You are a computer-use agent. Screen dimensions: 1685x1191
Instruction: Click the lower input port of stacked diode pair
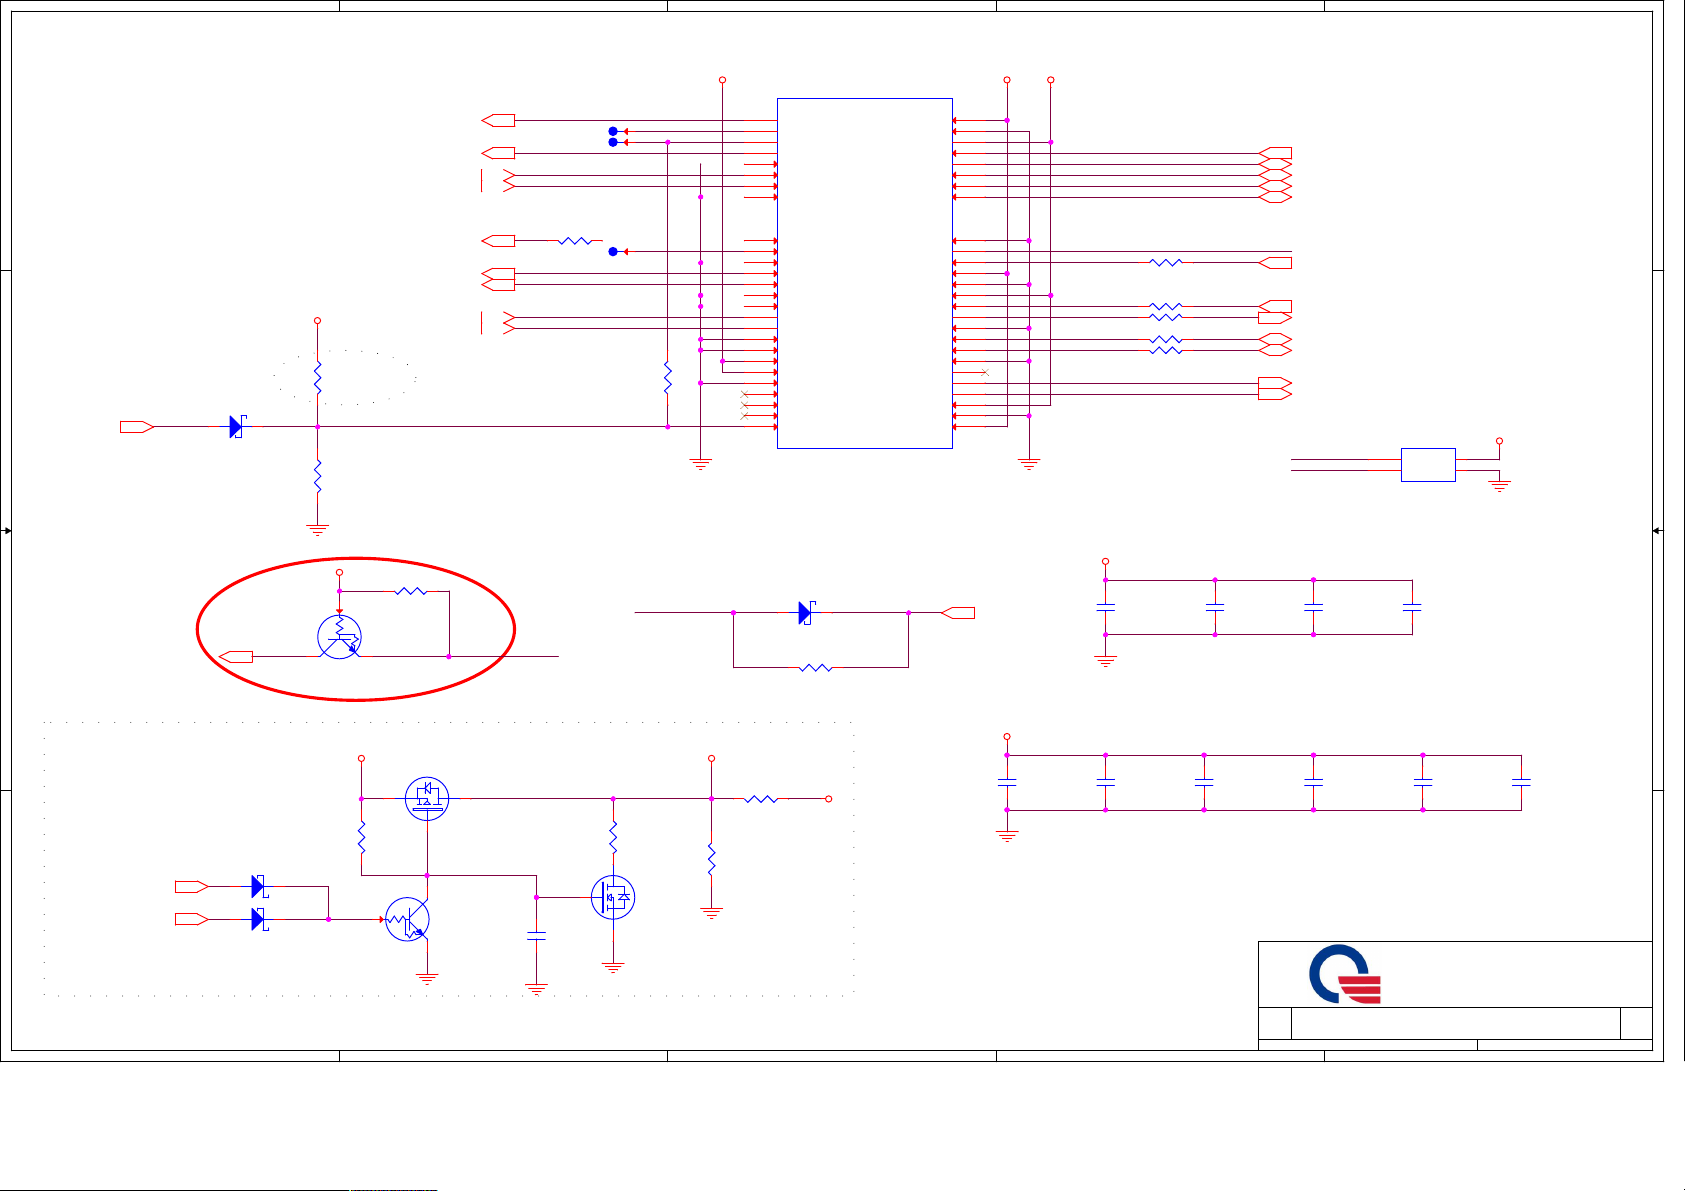click(x=192, y=919)
